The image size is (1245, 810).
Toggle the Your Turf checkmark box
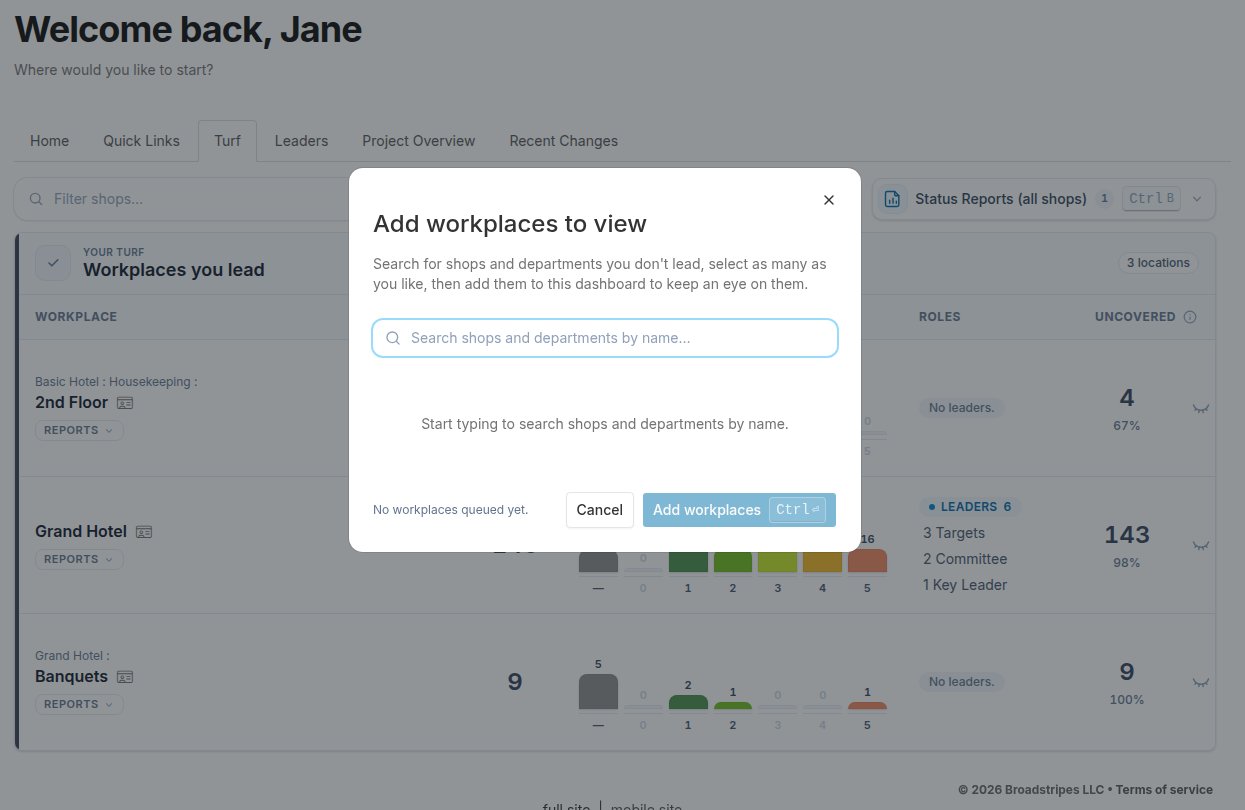click(53, 262)
